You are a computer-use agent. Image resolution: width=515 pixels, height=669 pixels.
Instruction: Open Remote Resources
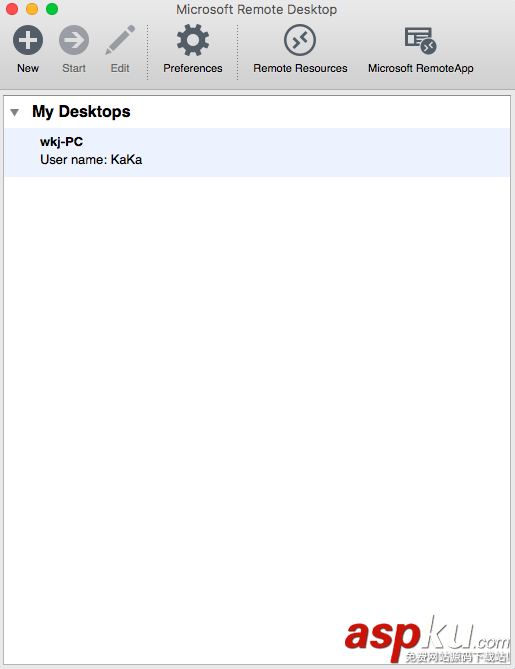pyautogui.click(x=300, y=41)
